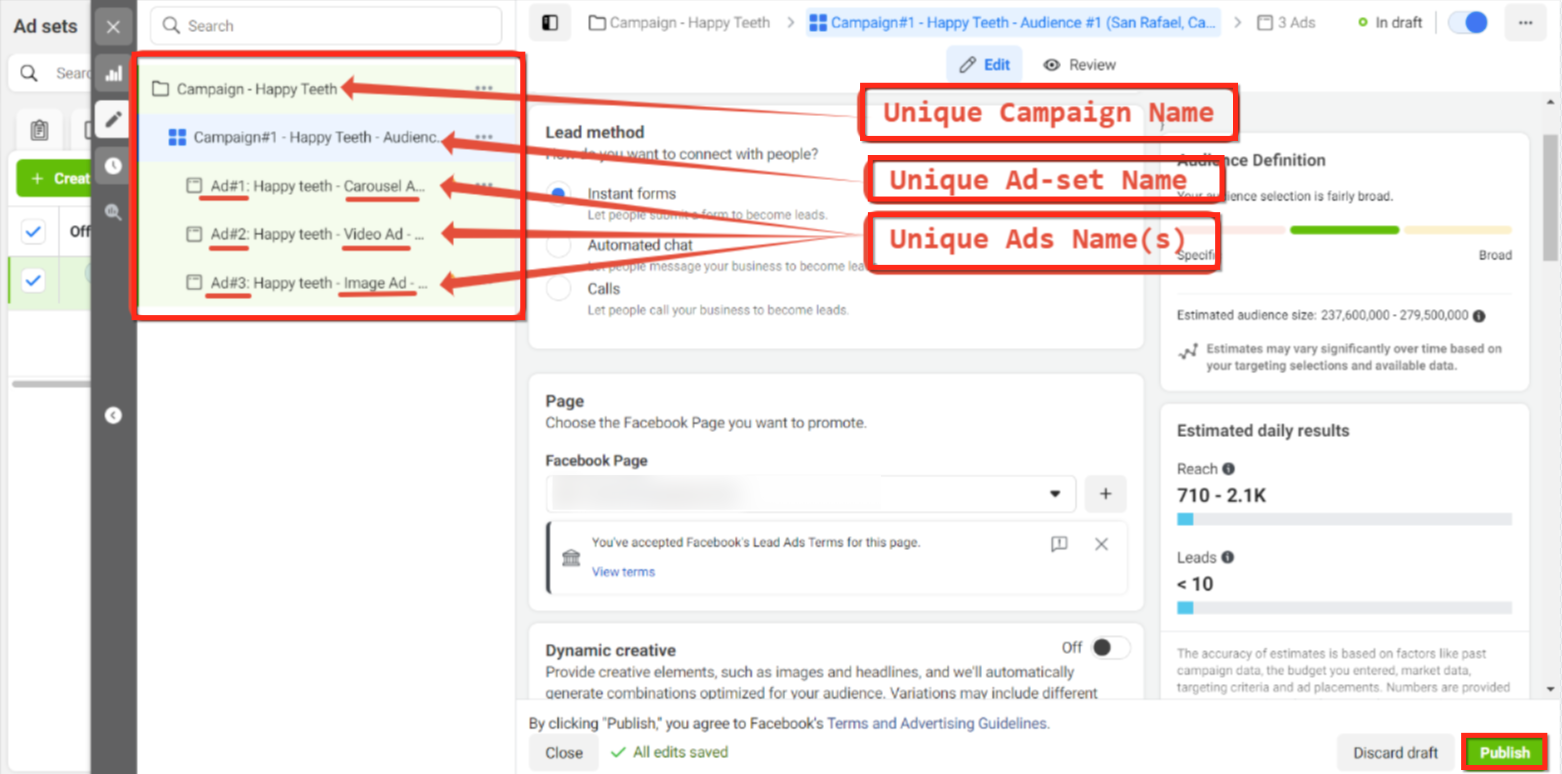
Task: Click the campaign tree Search field
Action: pos(326,26)
